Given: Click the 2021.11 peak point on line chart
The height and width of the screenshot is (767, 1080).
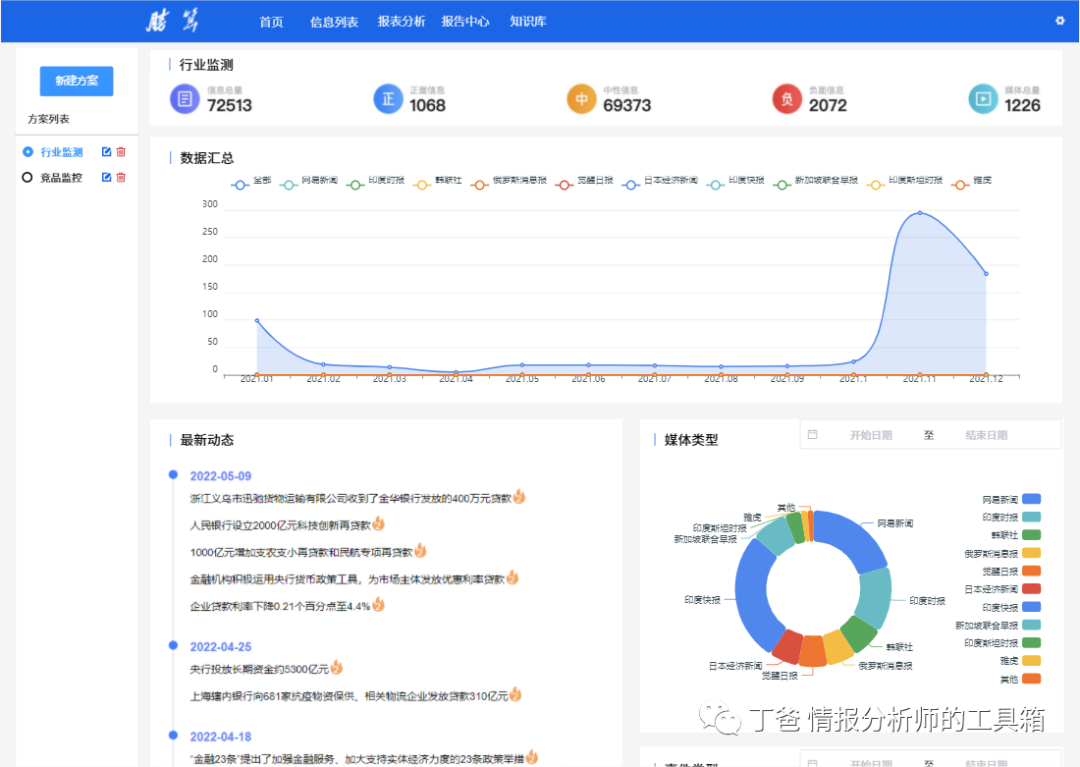Looking at the screenshot, I should point(920,213).
